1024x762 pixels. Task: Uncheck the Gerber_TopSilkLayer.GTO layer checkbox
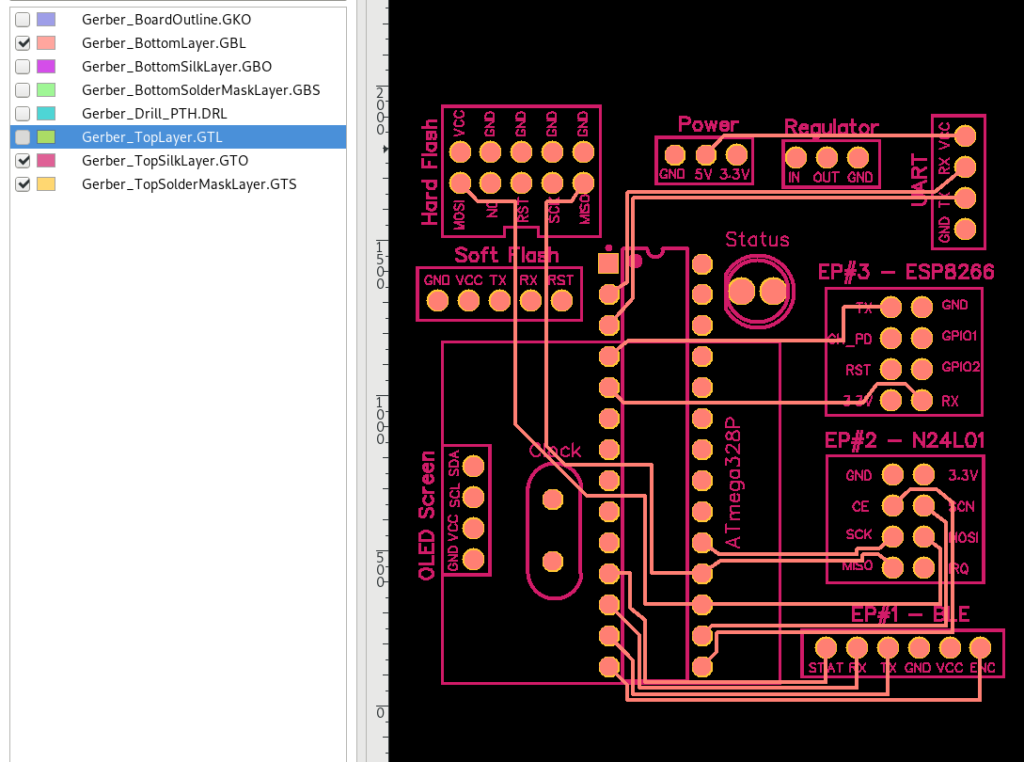[x=23, y=161]
